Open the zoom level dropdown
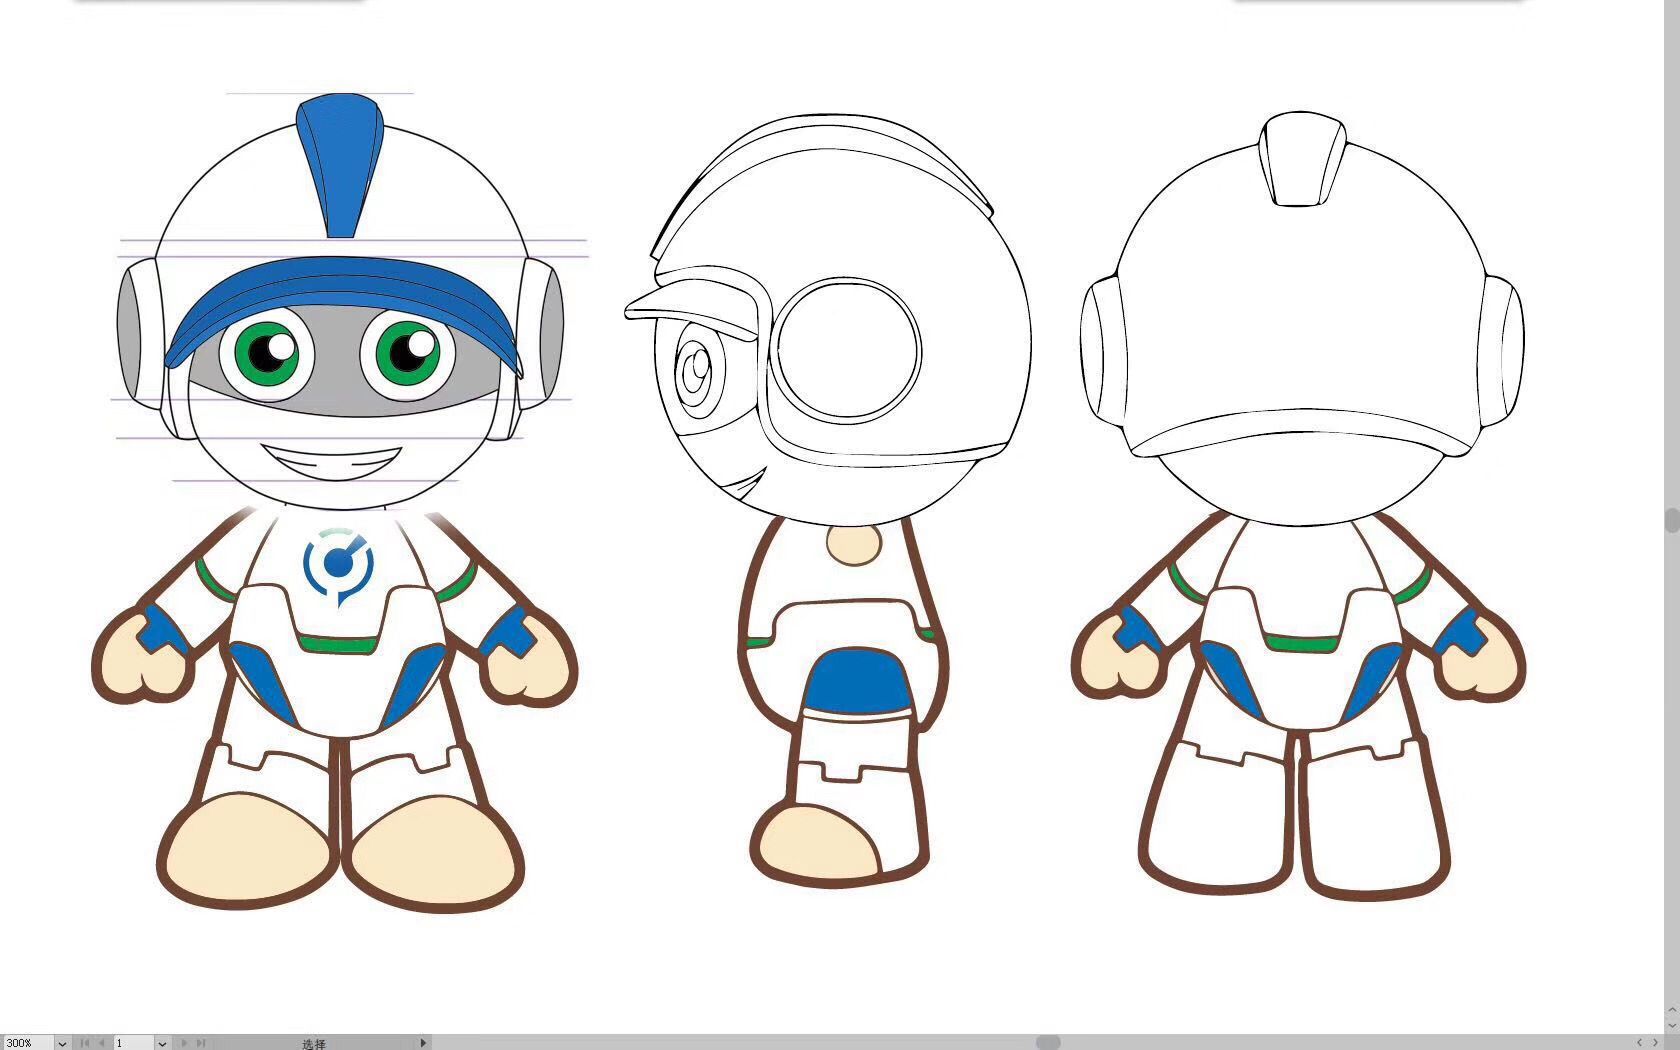 (62, 1043)
